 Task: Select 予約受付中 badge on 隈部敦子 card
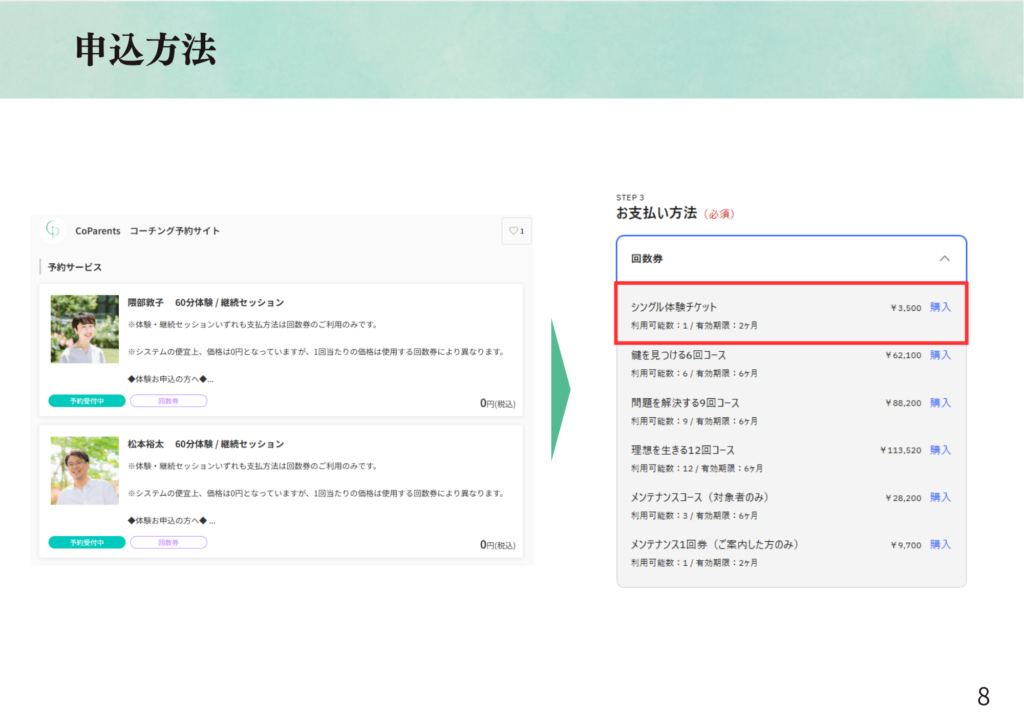coord(87,401)
